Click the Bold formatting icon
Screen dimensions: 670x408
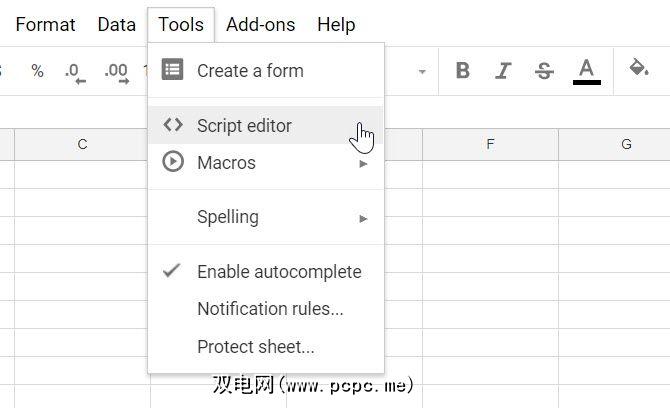click(462, 70)
